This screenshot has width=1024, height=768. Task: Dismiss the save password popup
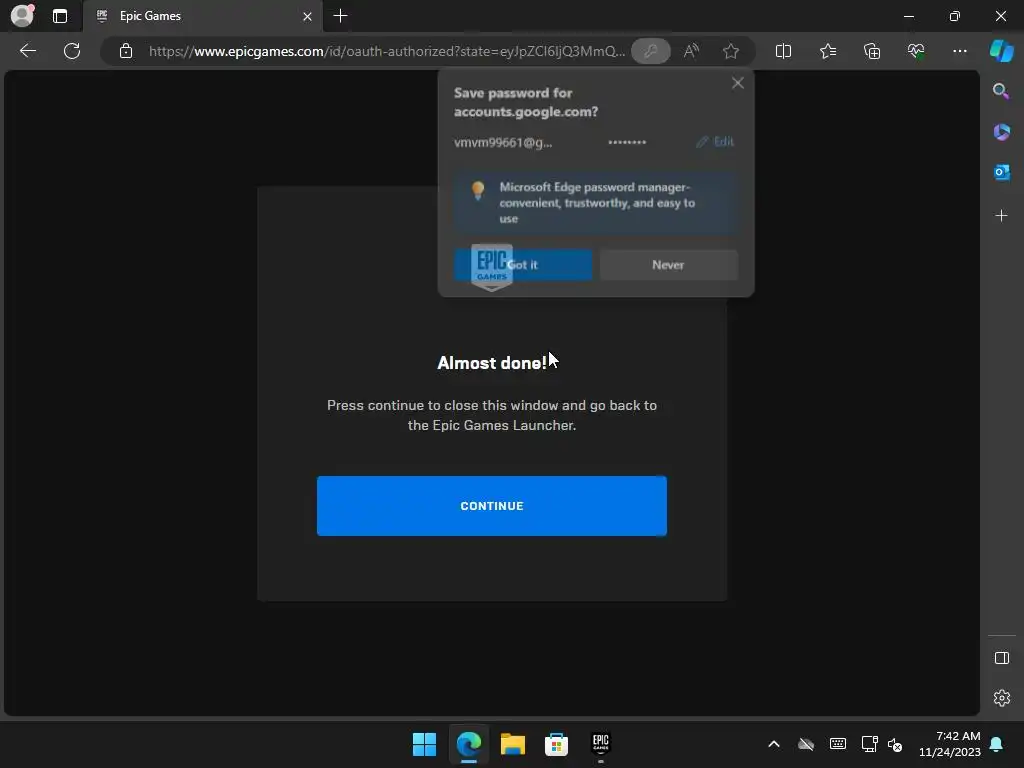pos(737,83)
